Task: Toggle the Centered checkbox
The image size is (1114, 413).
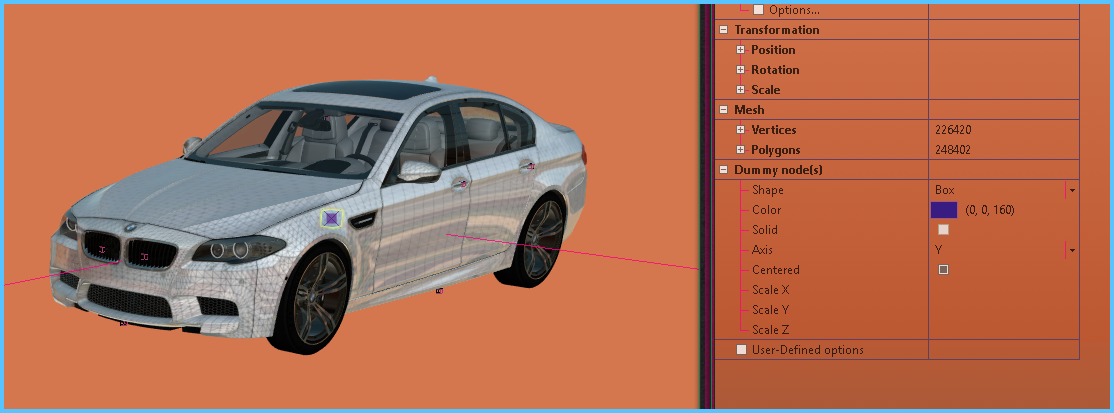Action: (943, 270)
